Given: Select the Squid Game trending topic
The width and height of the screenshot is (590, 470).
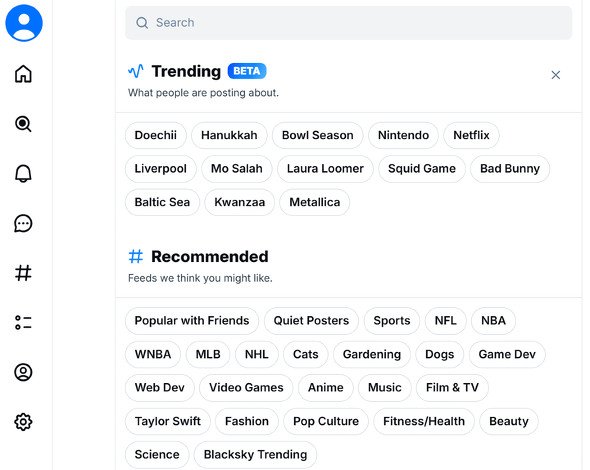Looking at the screenshot, I should (x=422, y=169).
